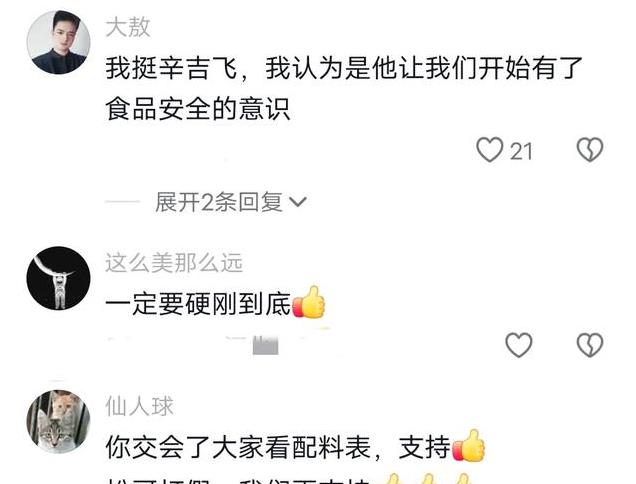Click thumbs-up emoji after 硬刚到底
This screenshot has width=636, height=484.
click(x=309, y=302)
